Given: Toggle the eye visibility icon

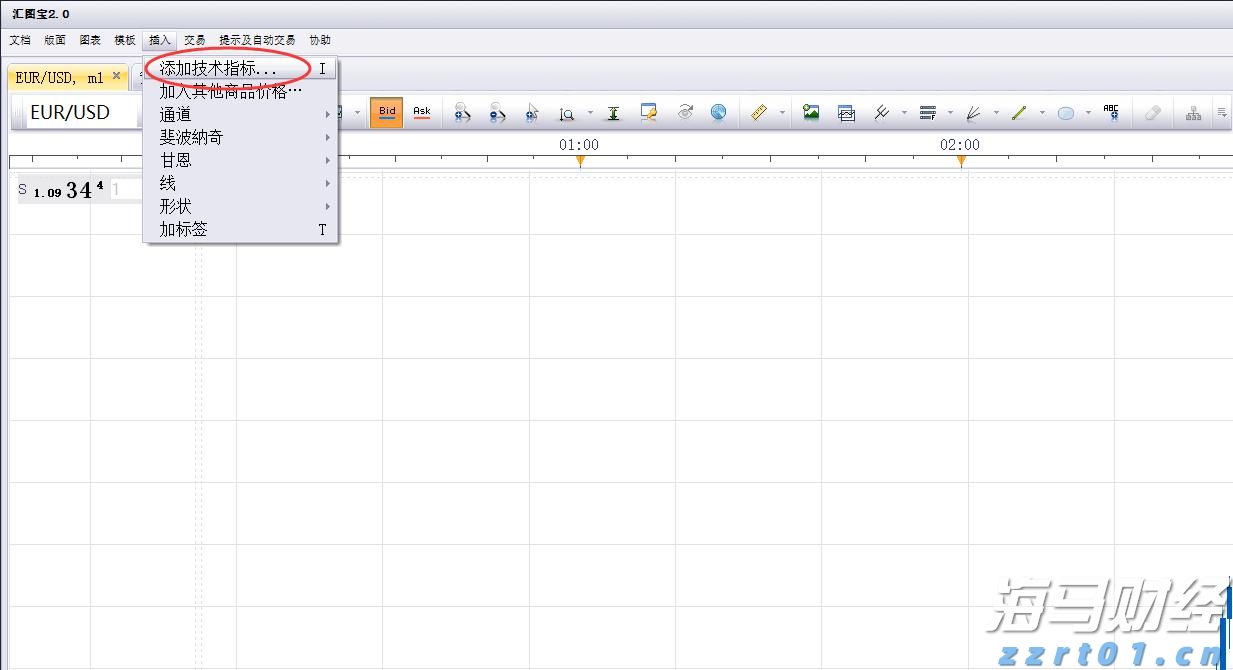Looking at the screenshot, I should tap(685, 112).
